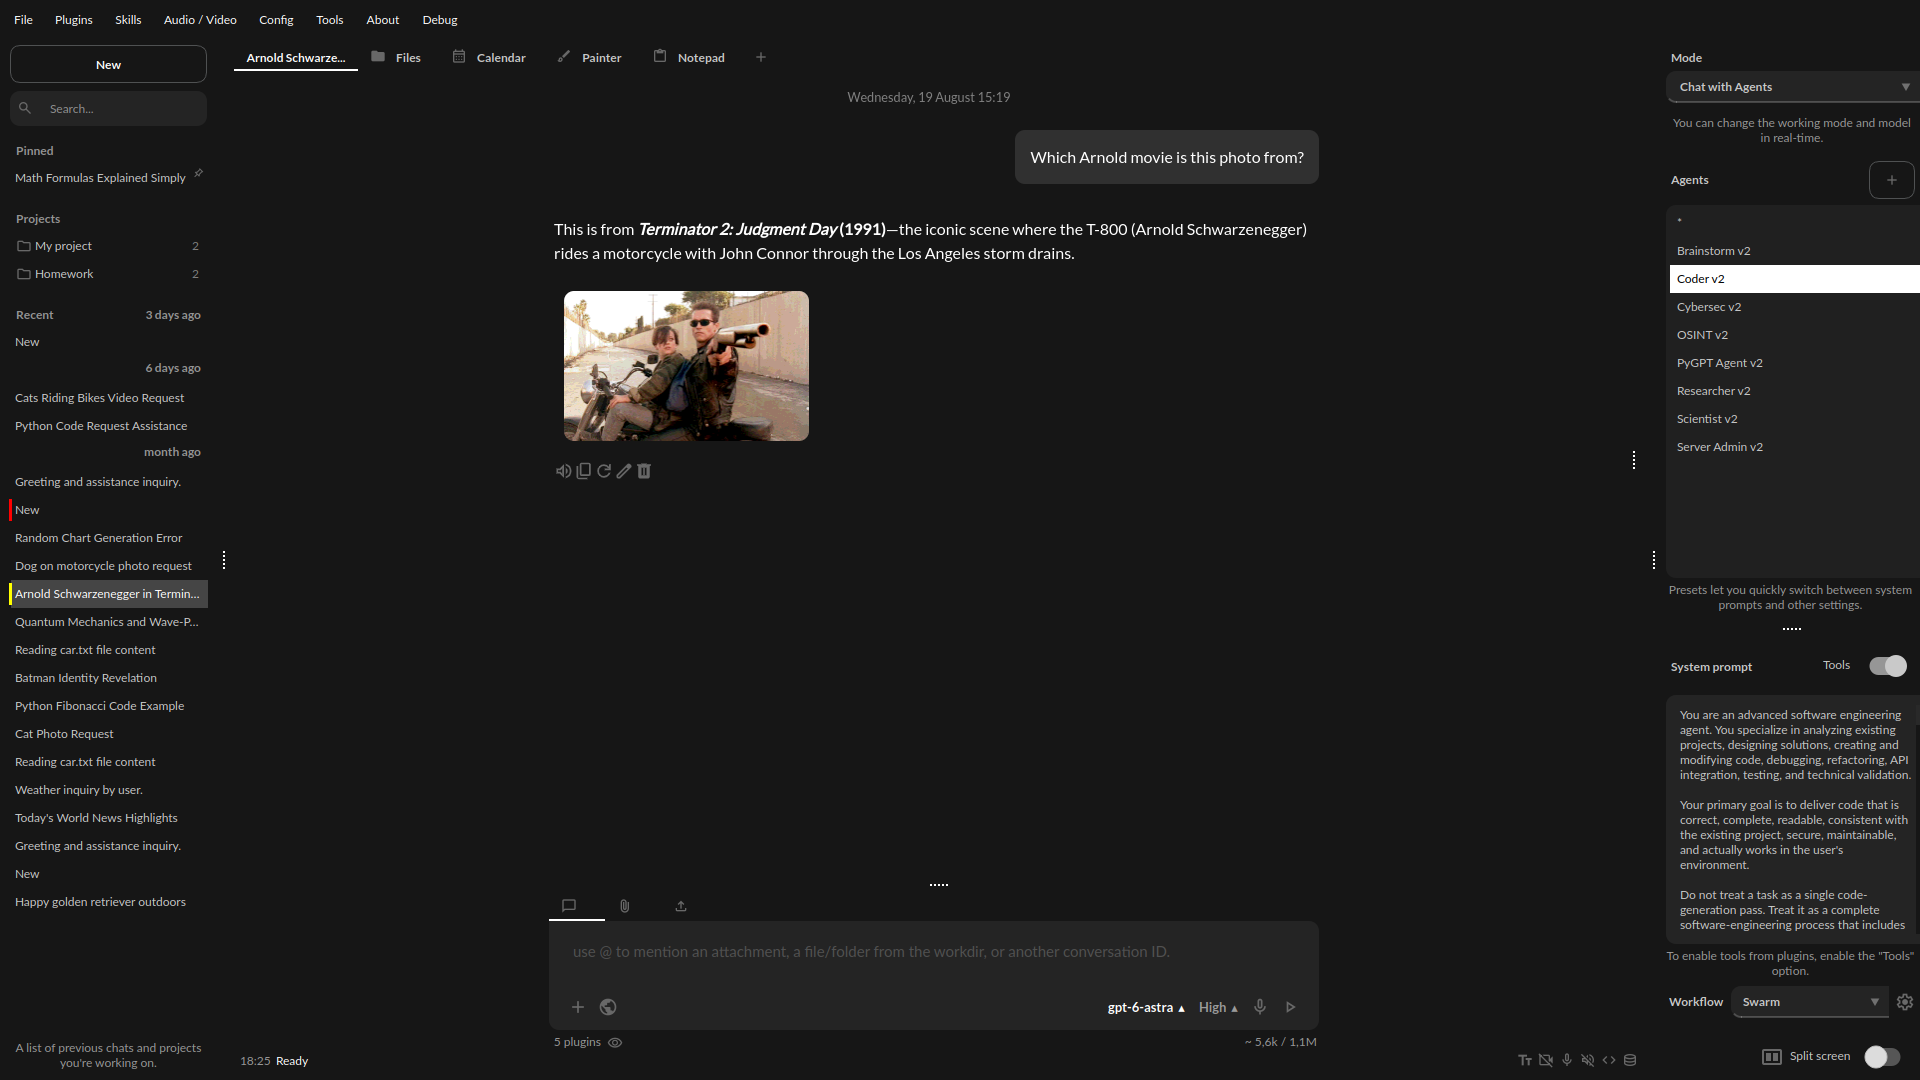Open the Happy golden retriever outdoors chat

pyautogui.click(x=108, y=902)
